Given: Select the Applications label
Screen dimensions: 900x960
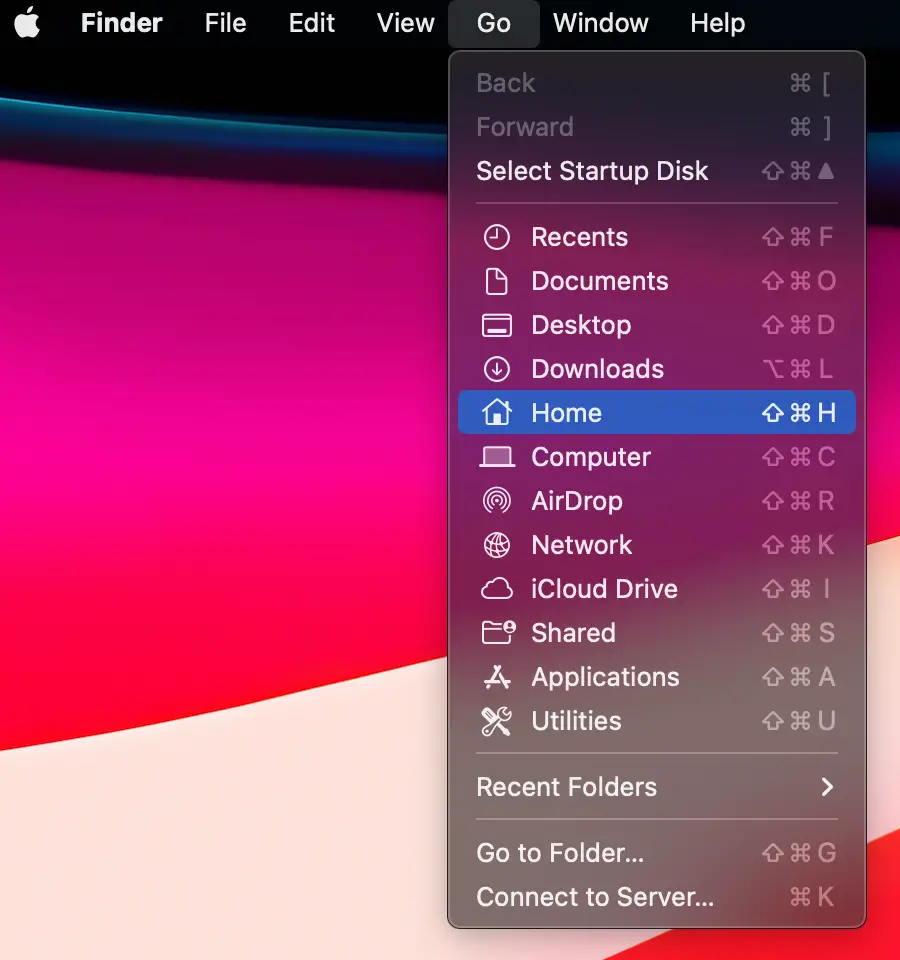Looking at the screenshot, I should (605, 677).
